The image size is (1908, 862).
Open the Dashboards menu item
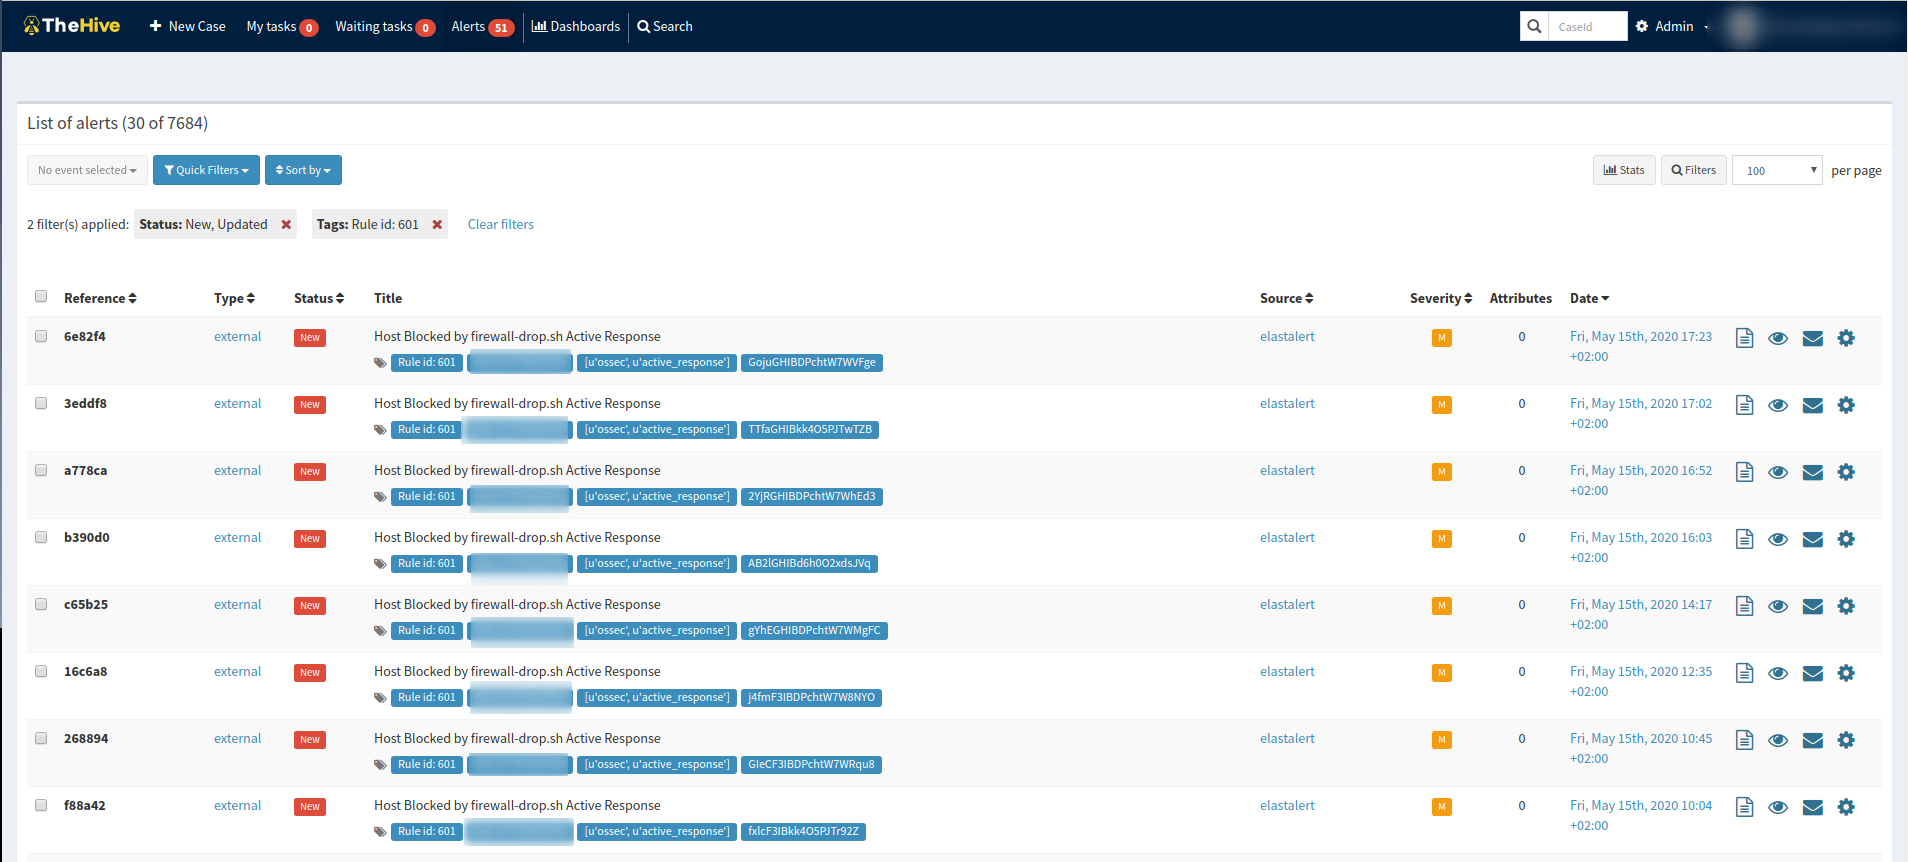pos(576,27)
